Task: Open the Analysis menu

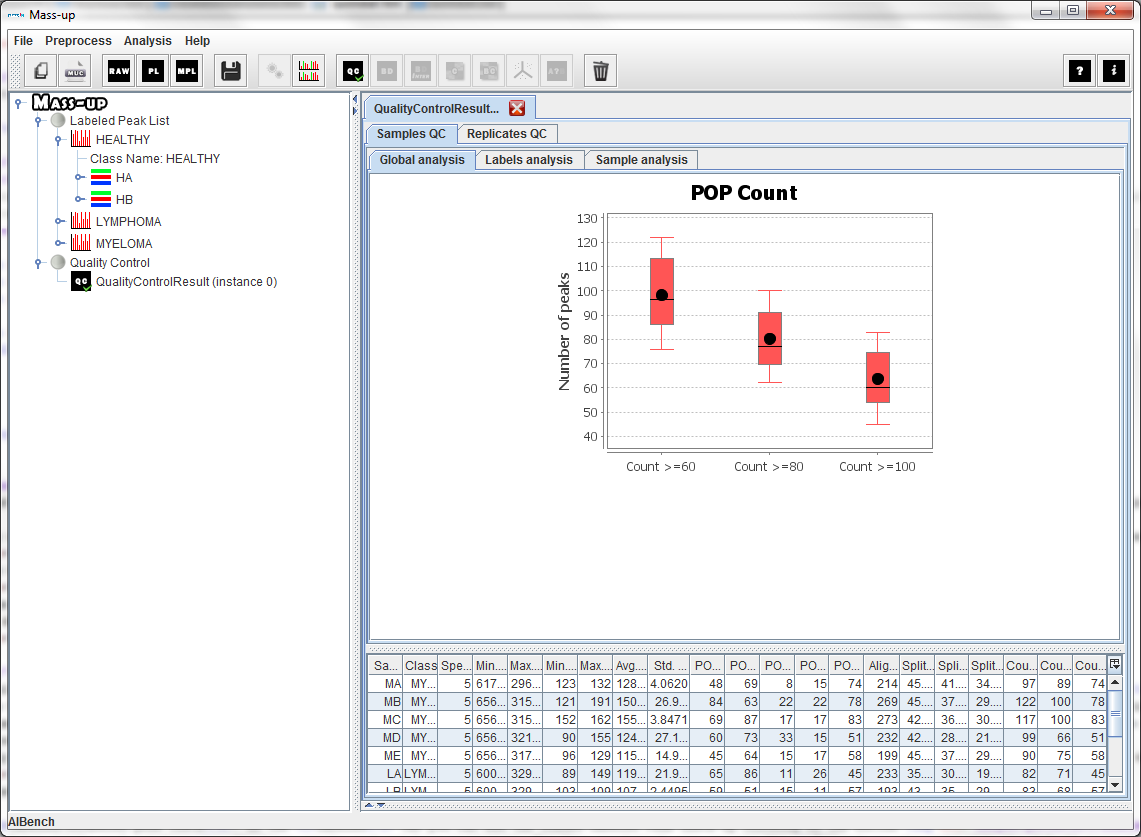Action: coord(147,41)
